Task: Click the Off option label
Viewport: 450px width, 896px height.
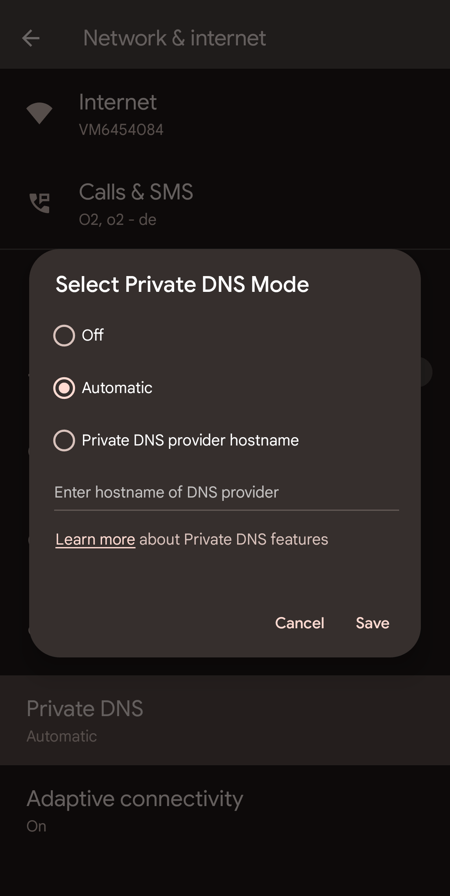Action: tap(93, 335)
